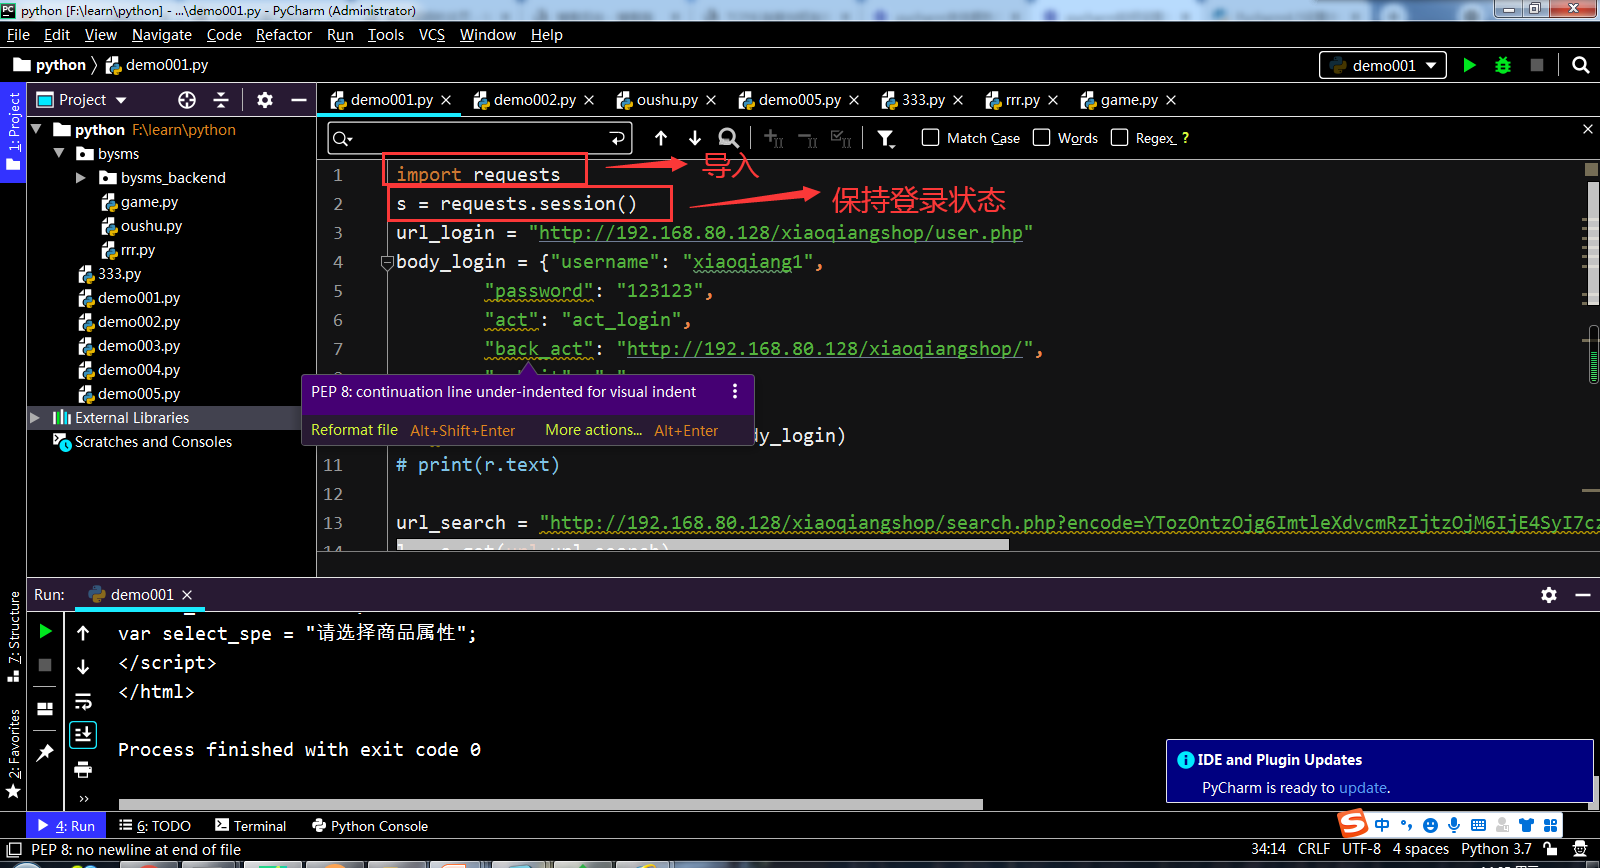Open the Refactor menu

coord(284,35)
